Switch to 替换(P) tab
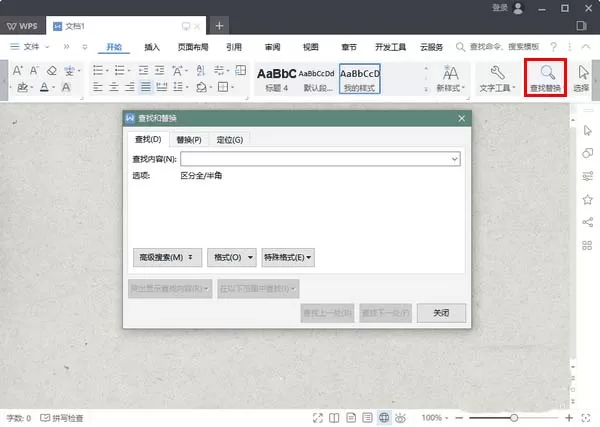Screen dimensions: 600x427 click(189, 140)
